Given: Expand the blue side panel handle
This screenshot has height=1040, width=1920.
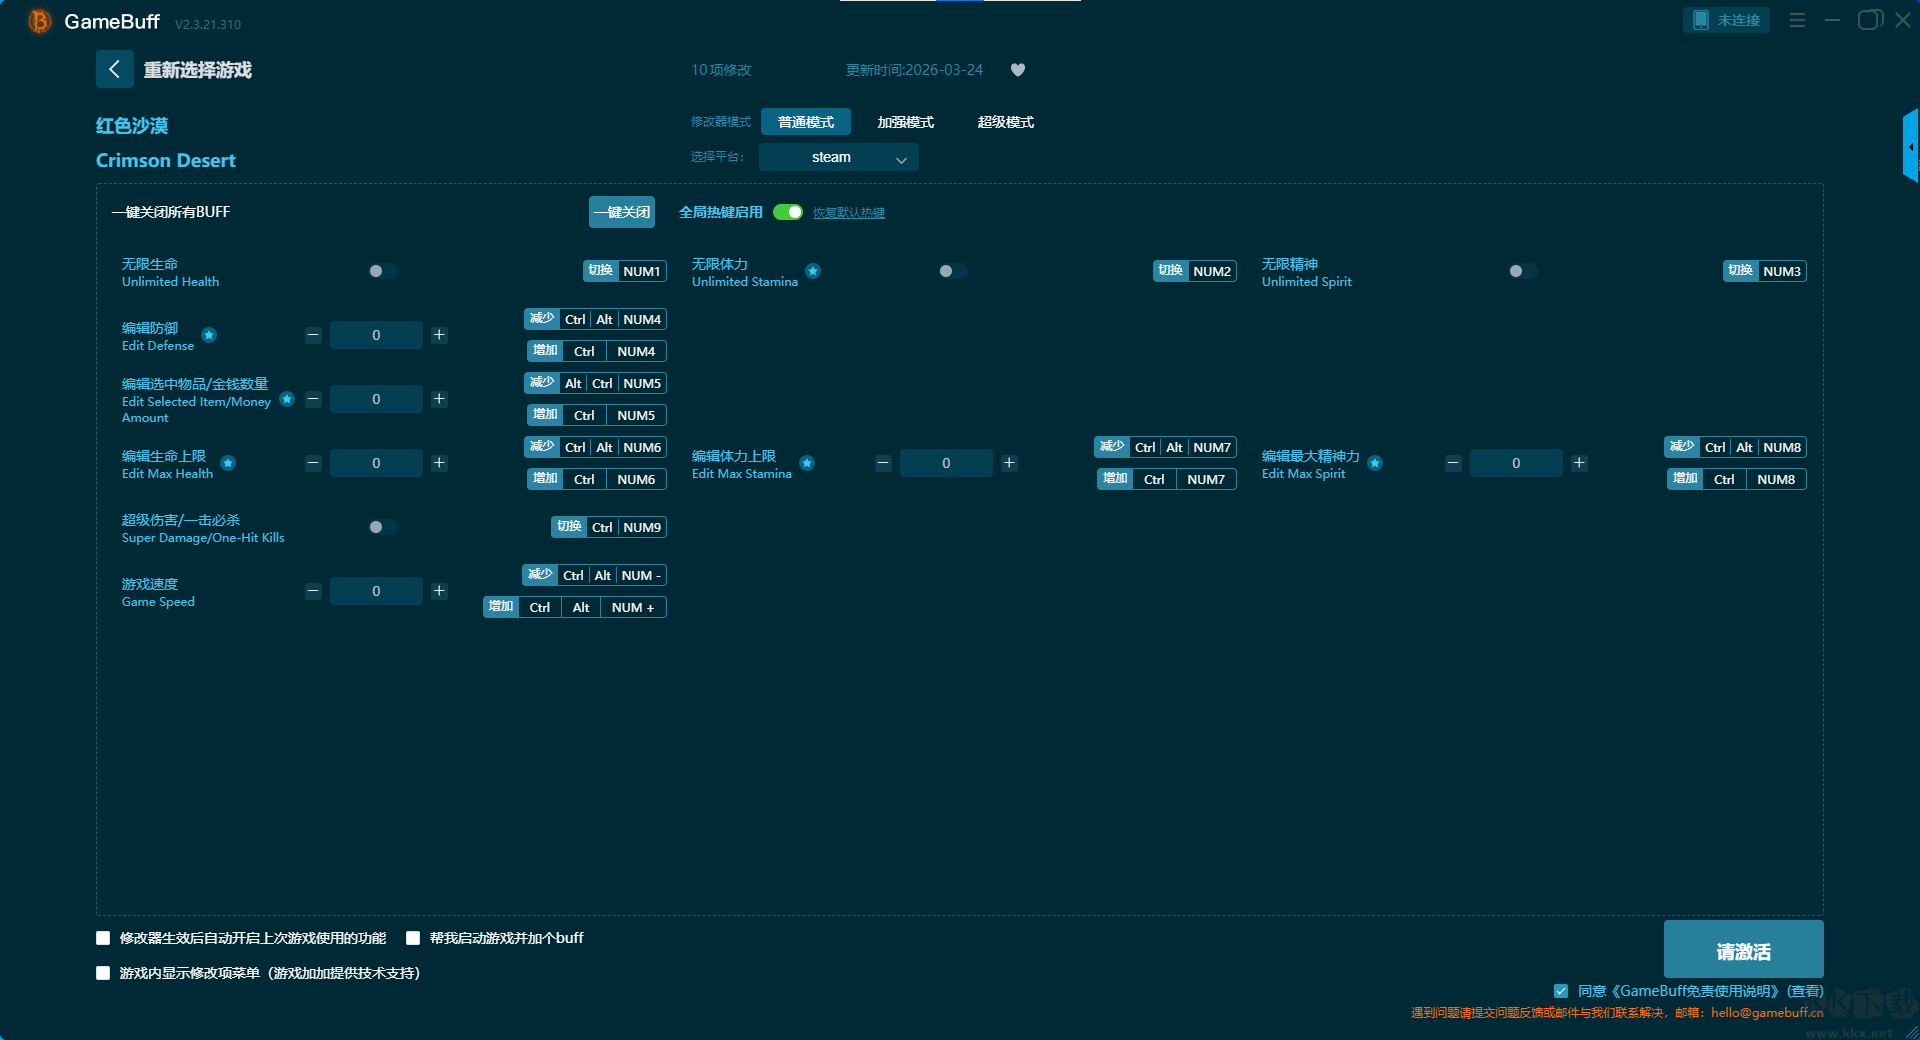Looking at the screenshot, I should click(x=1910, y=147).
